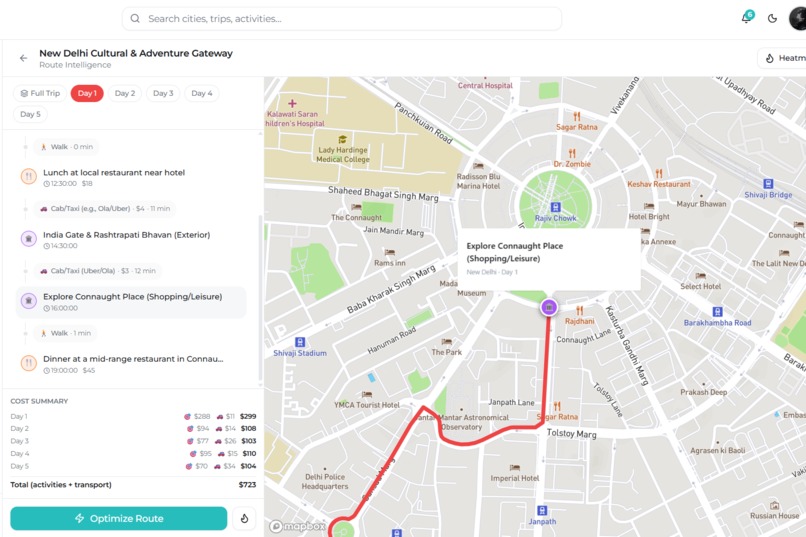
Task: Go back with the arrow icon
Action: point(23,58)
